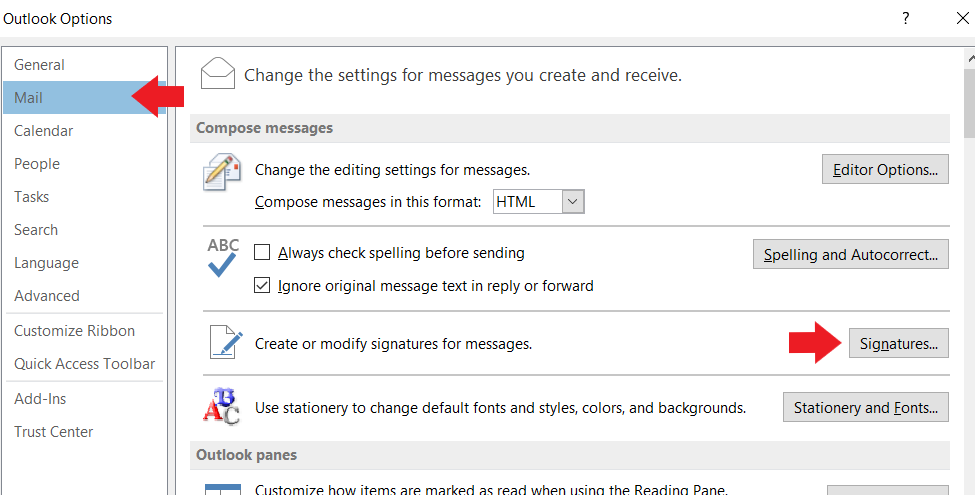Click the Signatures button
This screenshot has width=975, height=495.
(x=899, y=343)
